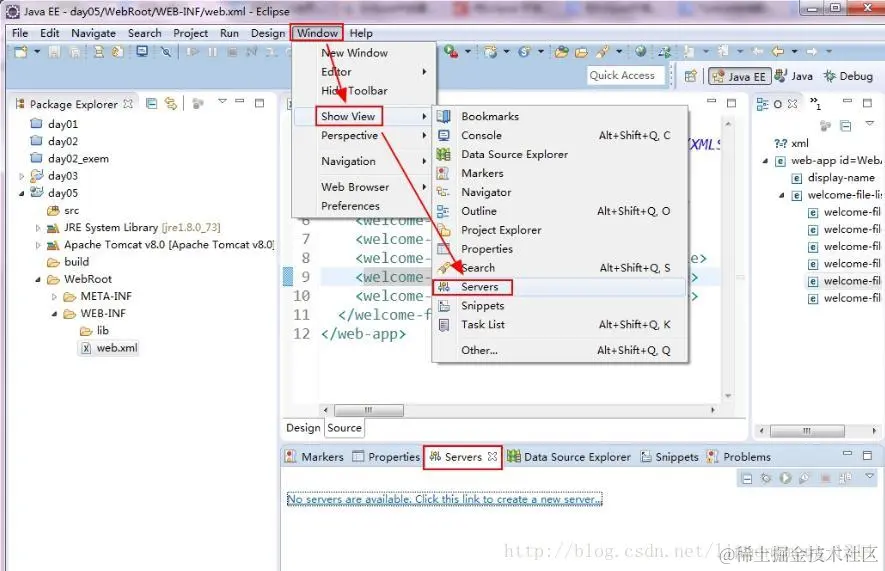Open the Problems tab
The width and height of the screenshot is (885, 571).
coord(739,456)
